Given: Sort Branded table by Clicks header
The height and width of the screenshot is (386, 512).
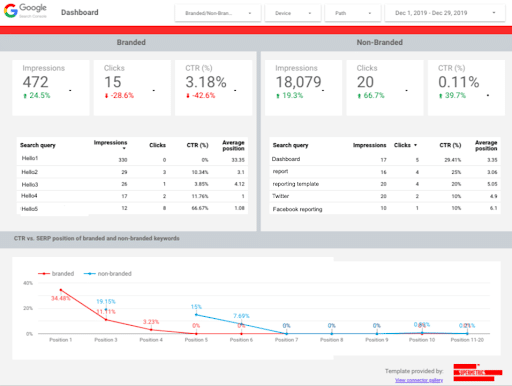Looking at the screenshot, I should click(x=157, y=145).
